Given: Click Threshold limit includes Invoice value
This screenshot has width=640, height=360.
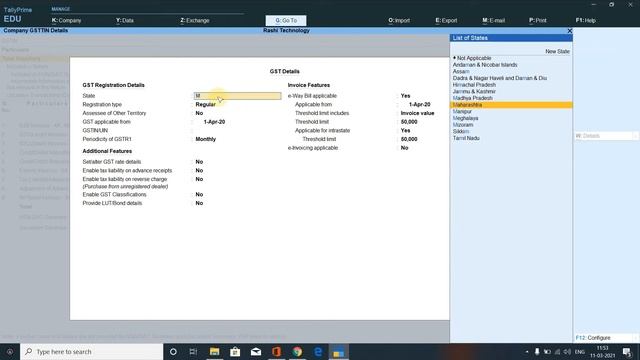Looking at the screenshot, I should pyautogui.click(x=418, y=113).
